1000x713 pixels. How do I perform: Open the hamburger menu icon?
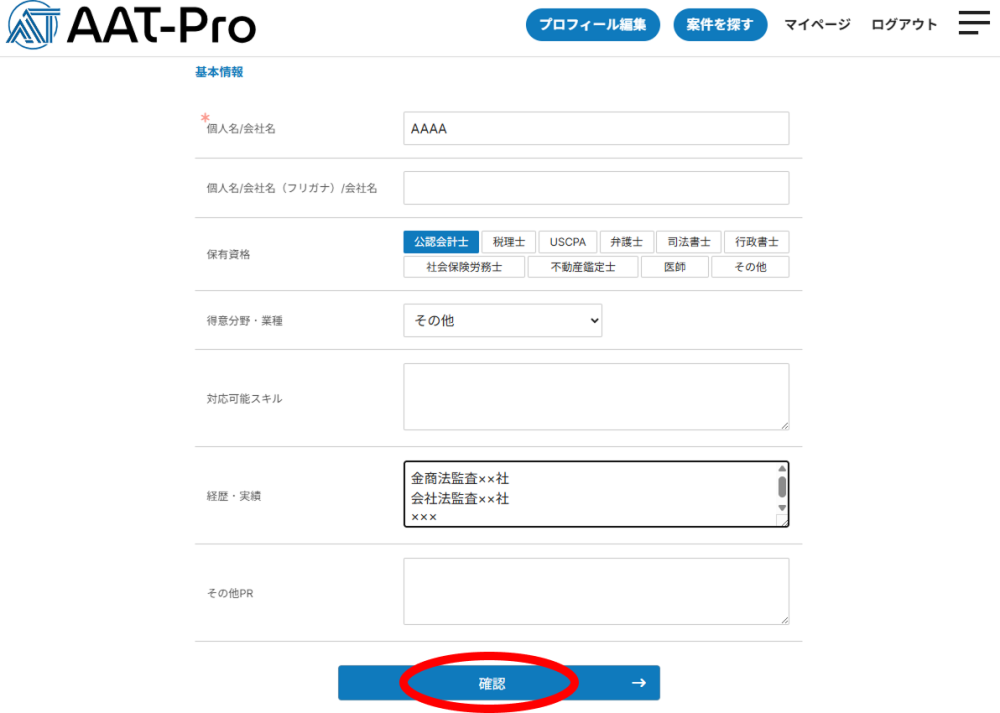[973, 24]
